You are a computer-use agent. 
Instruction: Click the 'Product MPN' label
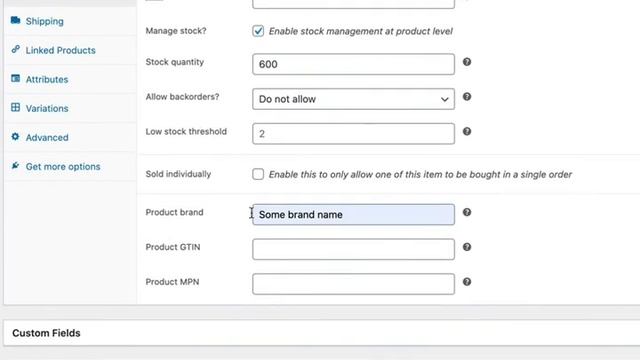pyautogui.click(x=172, y=282)
